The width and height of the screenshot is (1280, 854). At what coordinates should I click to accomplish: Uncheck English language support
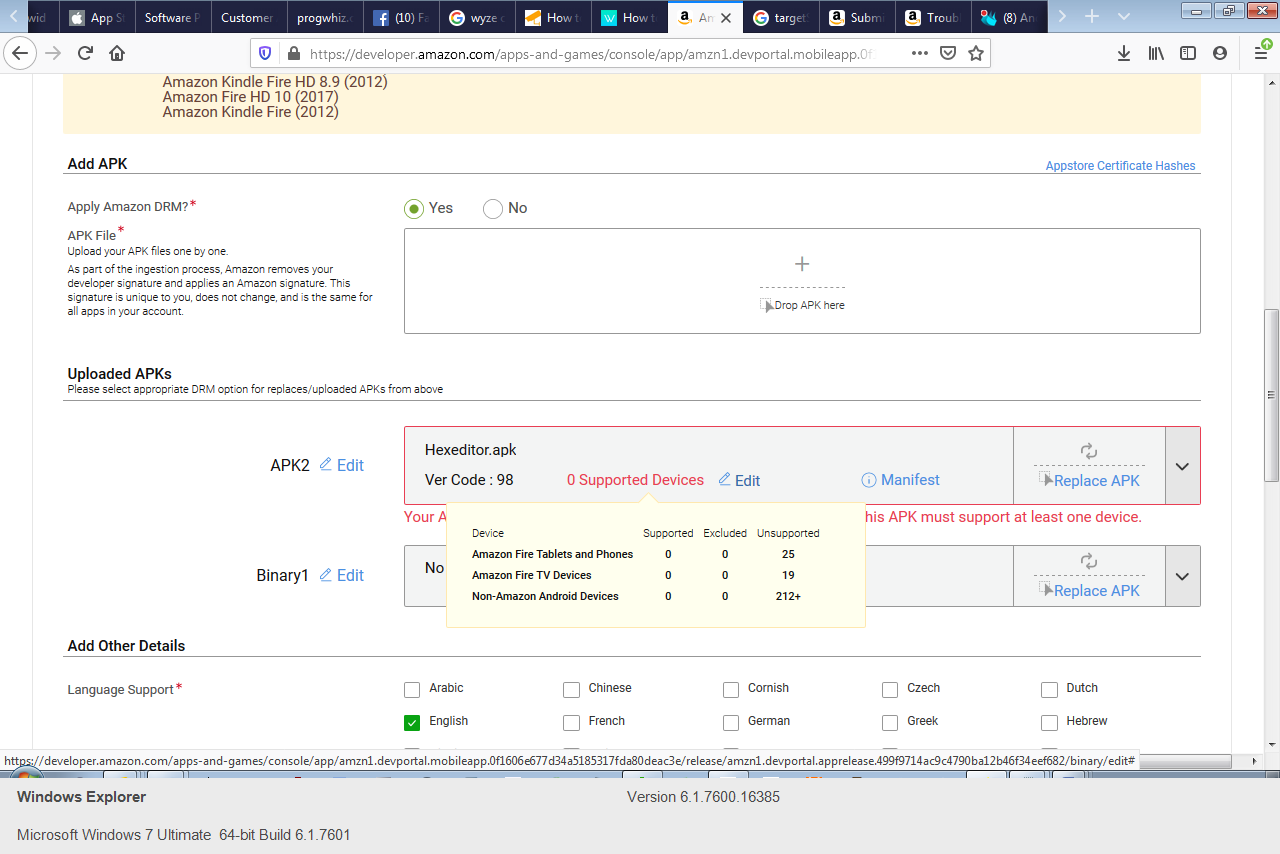pyautogui.click(x=412, y=722)
